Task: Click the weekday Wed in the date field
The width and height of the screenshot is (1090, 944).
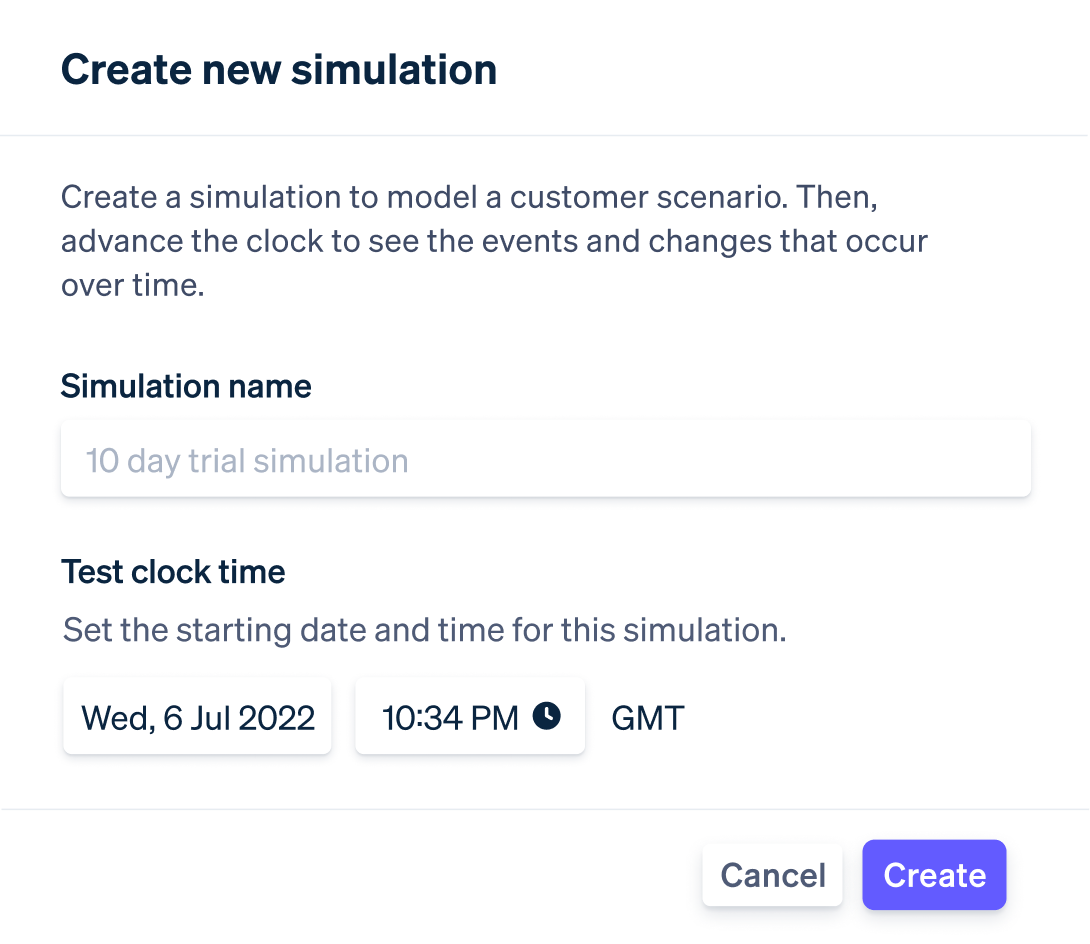Action: coord(113,718)
